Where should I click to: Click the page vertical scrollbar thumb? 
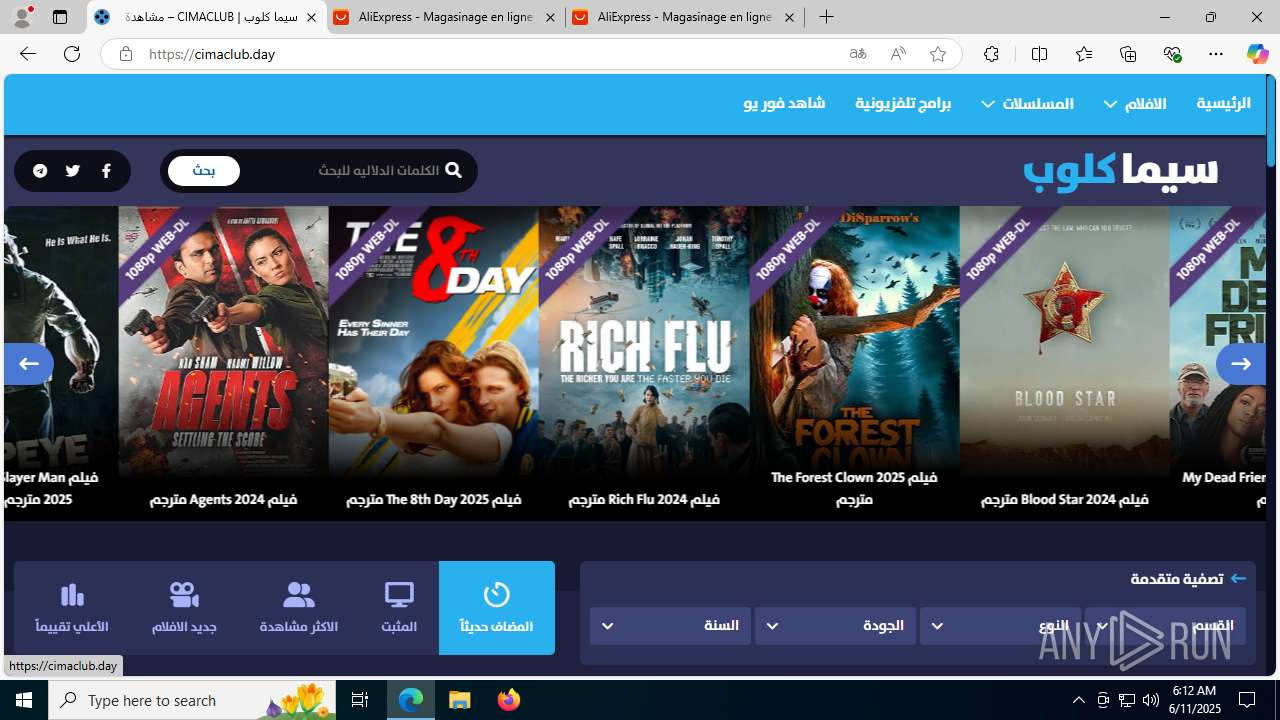1272,121
